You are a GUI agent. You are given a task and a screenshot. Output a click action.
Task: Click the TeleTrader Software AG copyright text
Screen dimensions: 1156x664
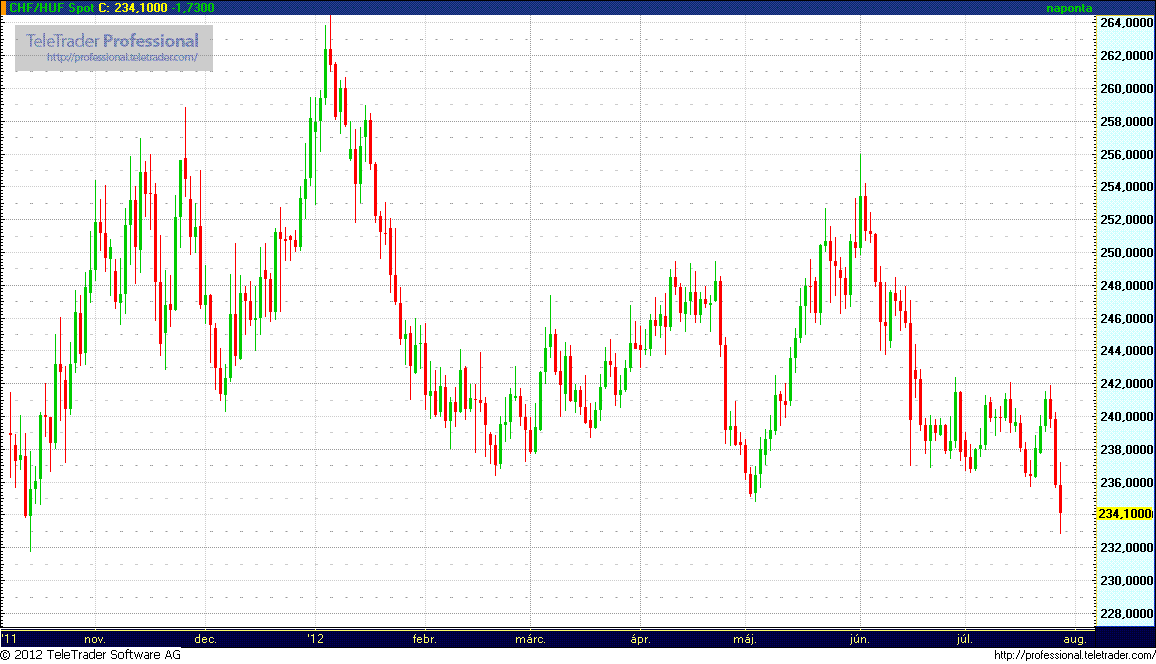tap(90, 655)
